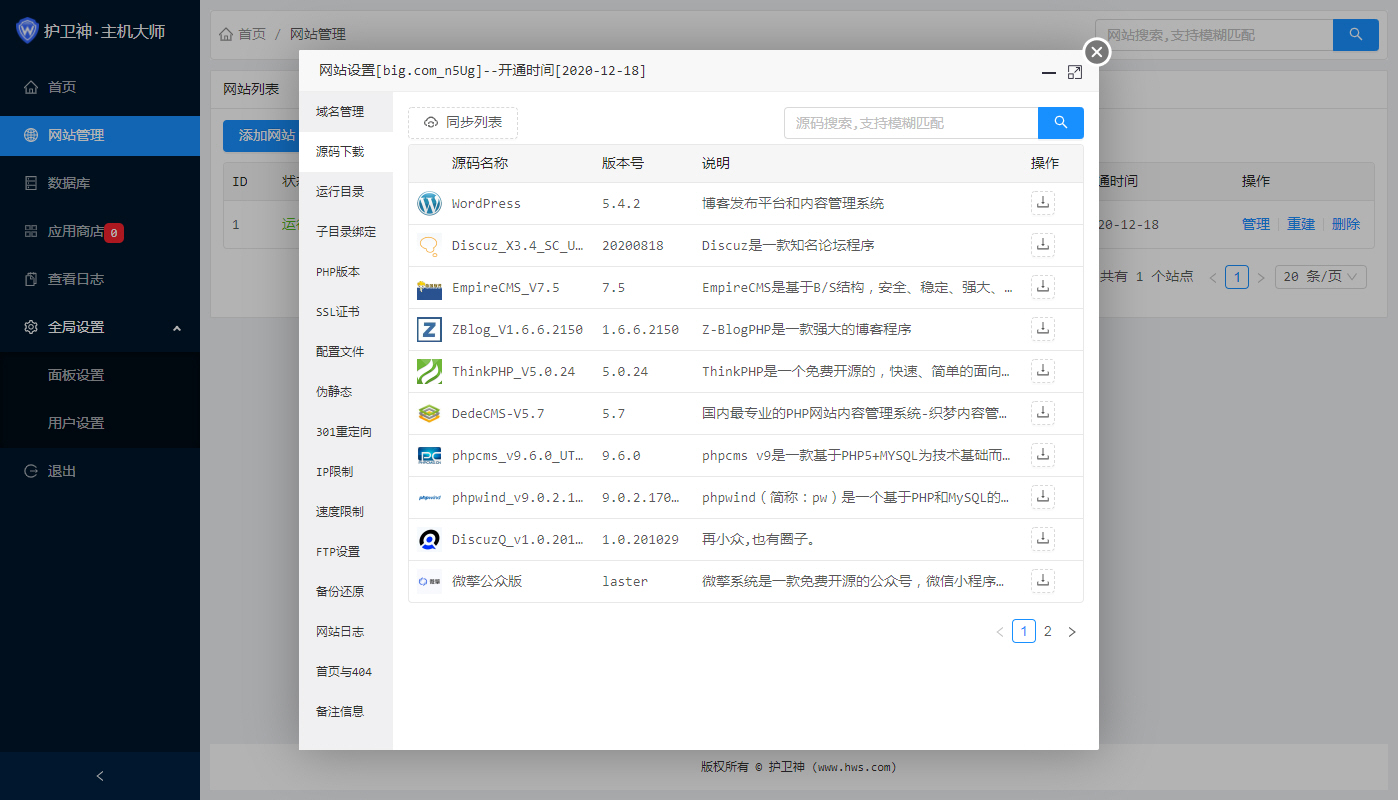Viewport: 1398px width, 800px height.
Task: Open the FTP设置 tab
Action: click(x=346, y=552)
